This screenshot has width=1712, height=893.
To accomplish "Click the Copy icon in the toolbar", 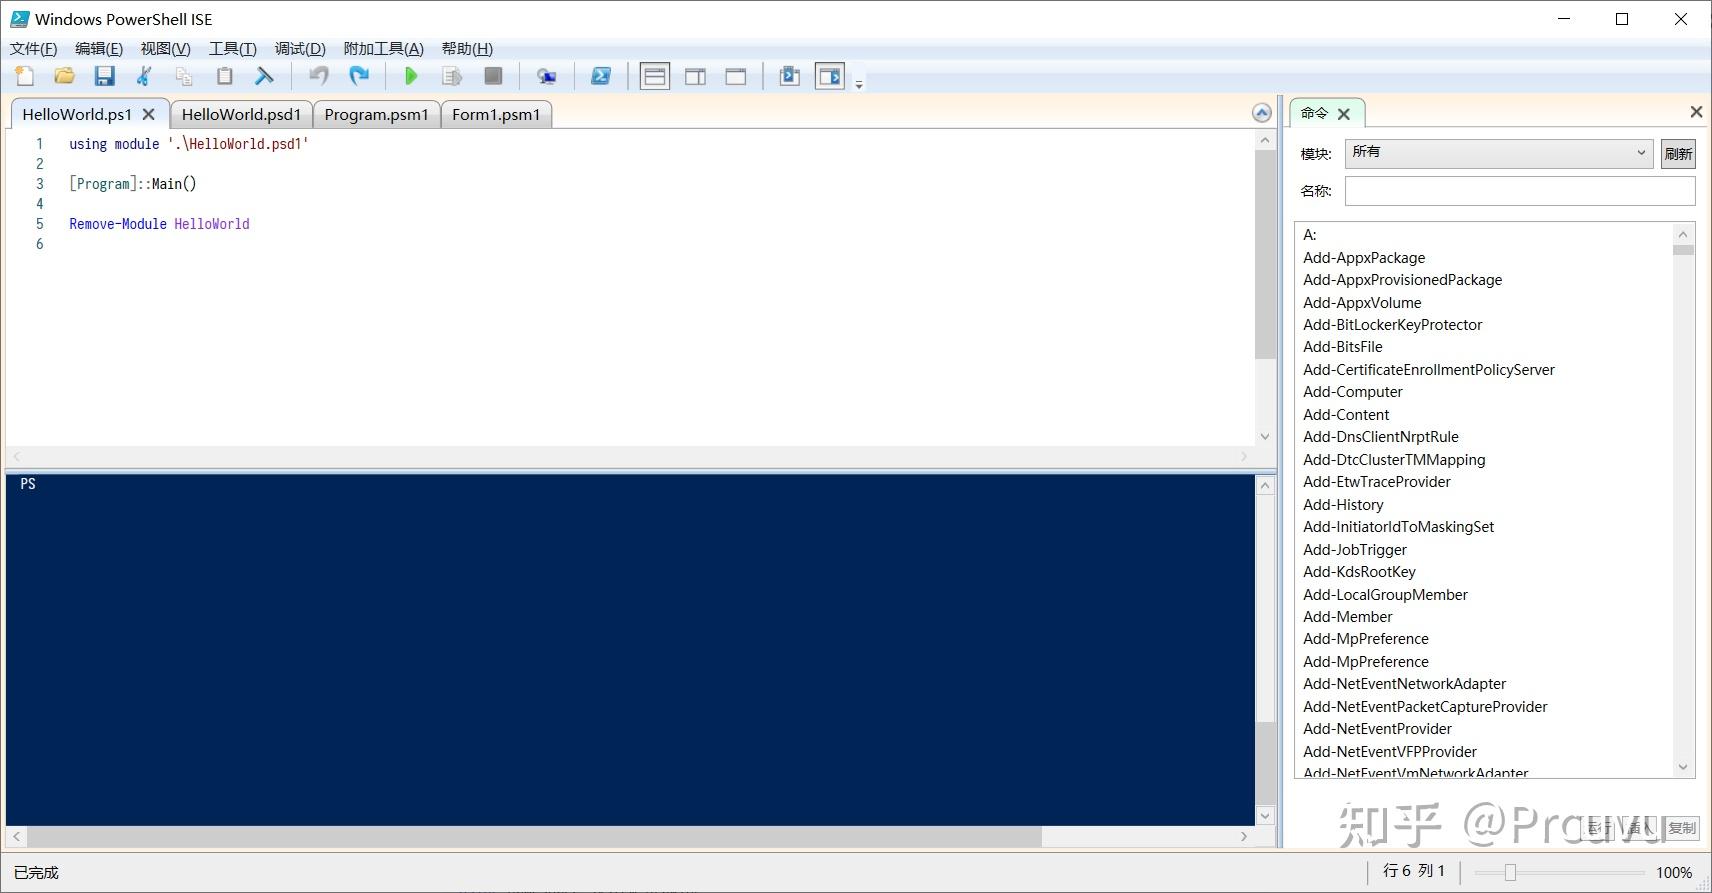I will [x=185, y=76].
